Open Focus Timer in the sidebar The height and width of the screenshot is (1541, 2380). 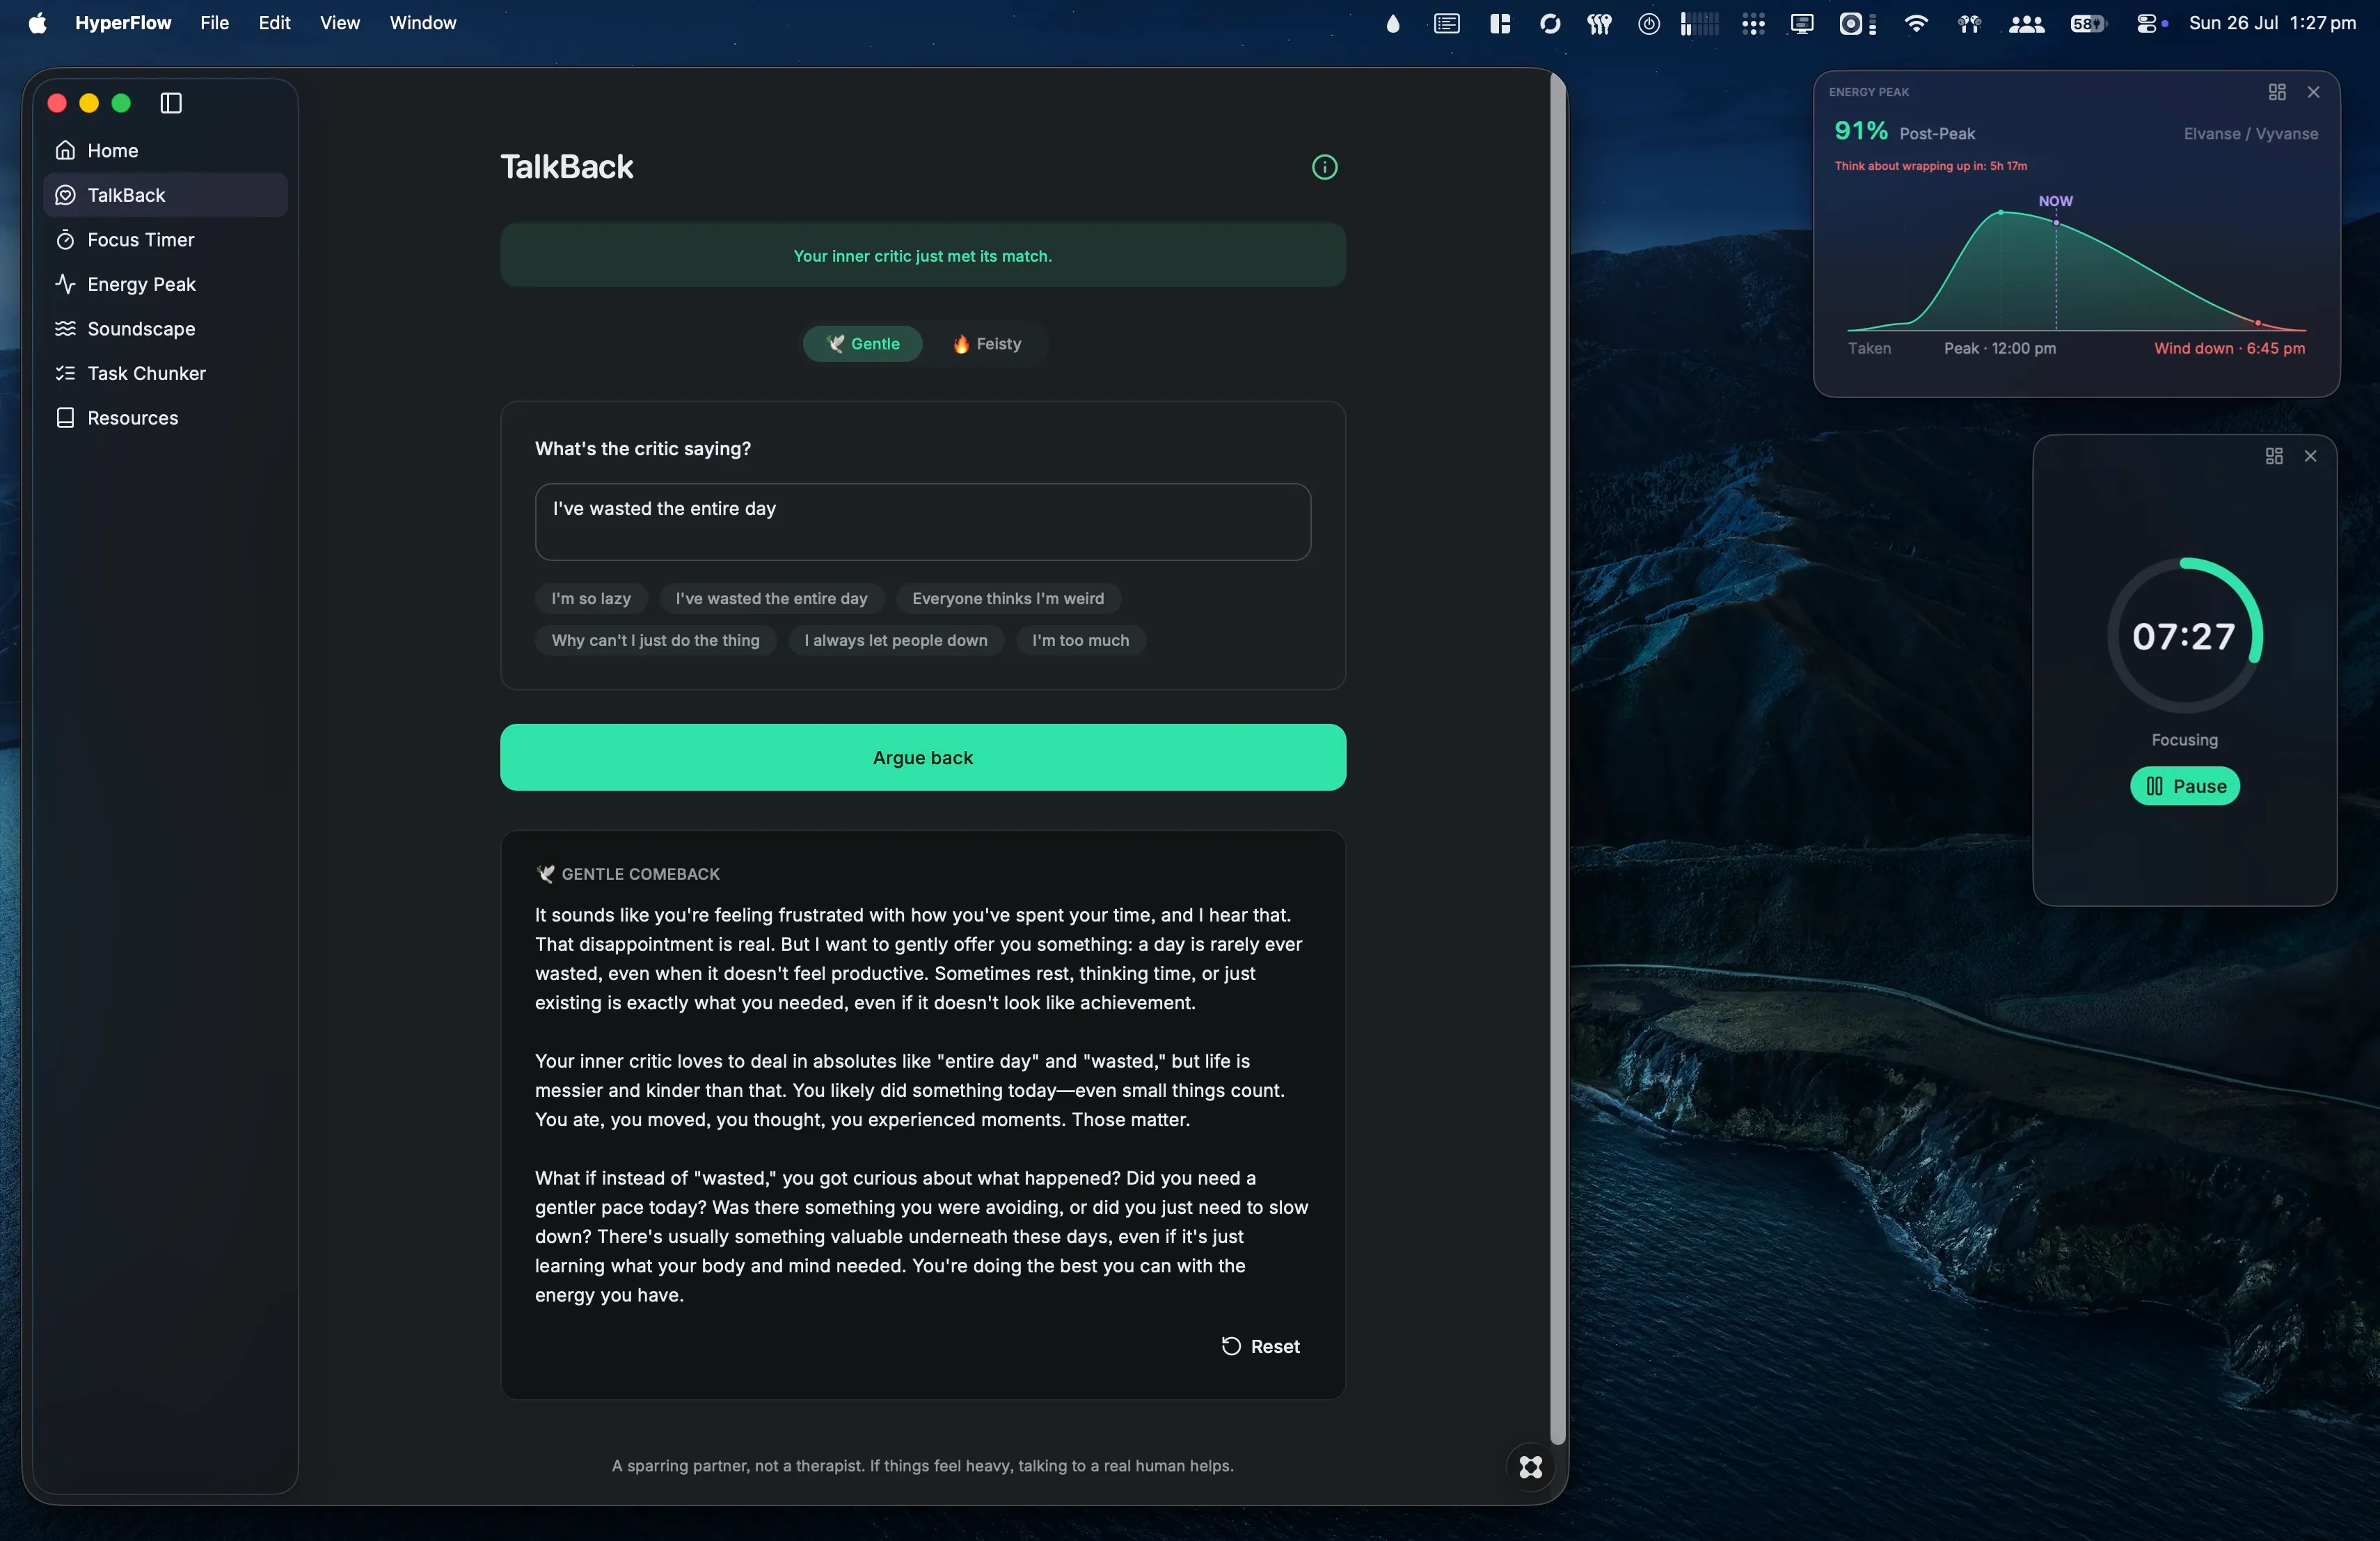[165, 240]
